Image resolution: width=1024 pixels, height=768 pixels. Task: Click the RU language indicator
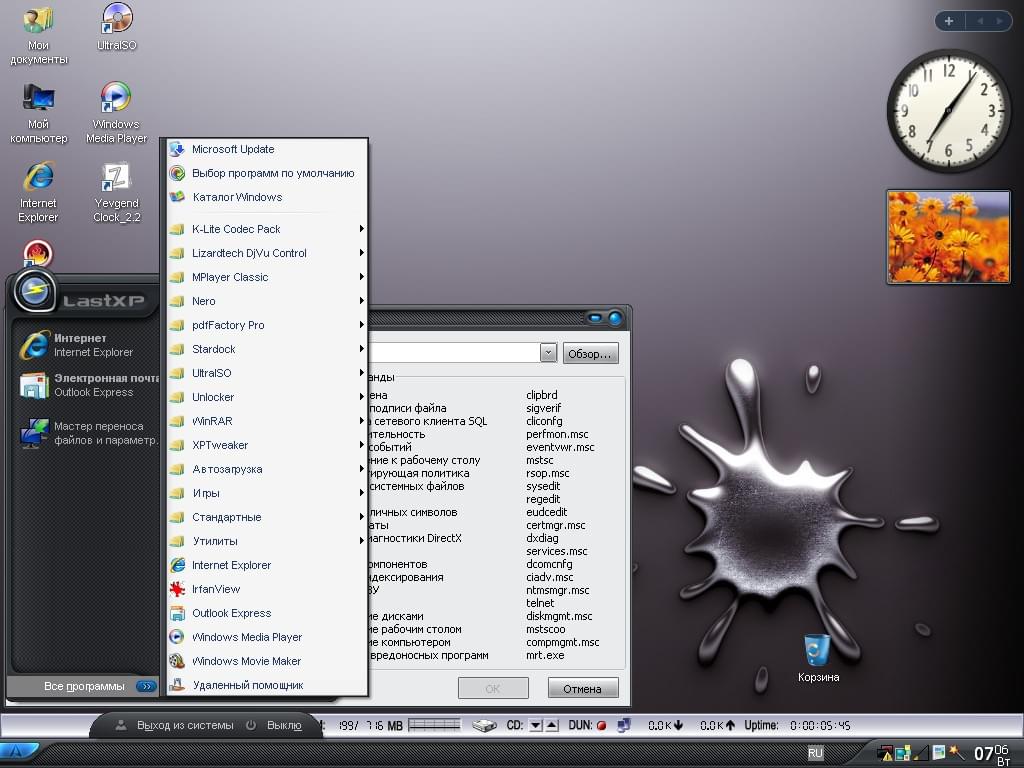[x=815, y=753]
